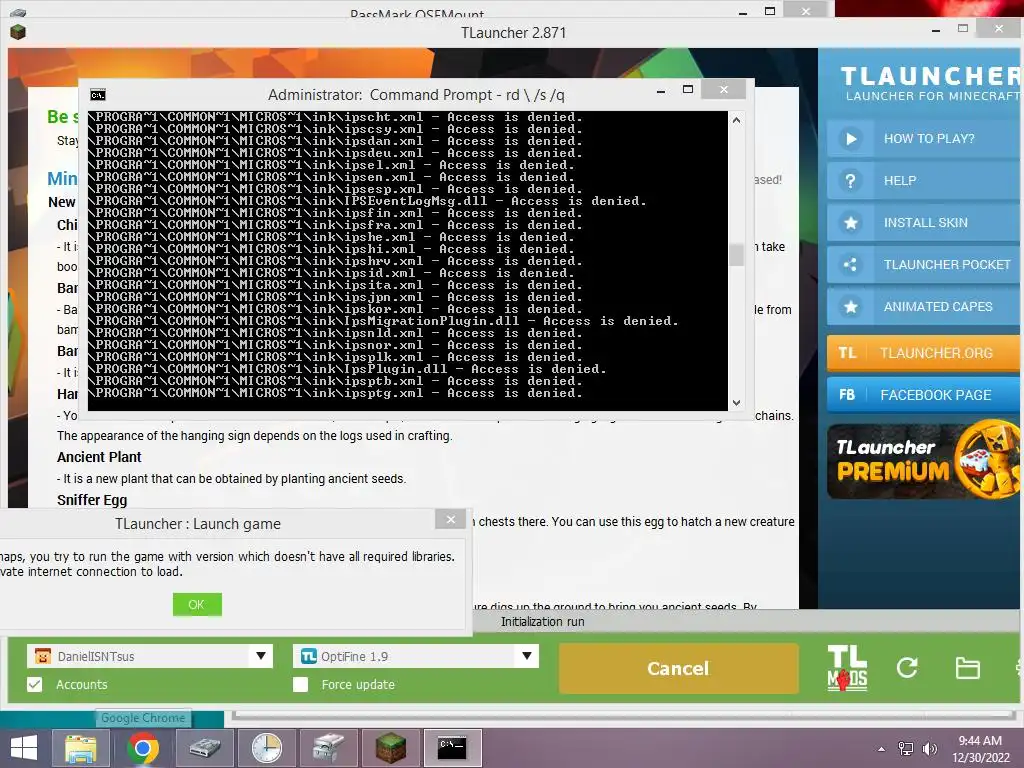Open File Explorer from taskbar
This screenshot has width=1024, height=768.
pyautogui.click(x=81, y=748)
